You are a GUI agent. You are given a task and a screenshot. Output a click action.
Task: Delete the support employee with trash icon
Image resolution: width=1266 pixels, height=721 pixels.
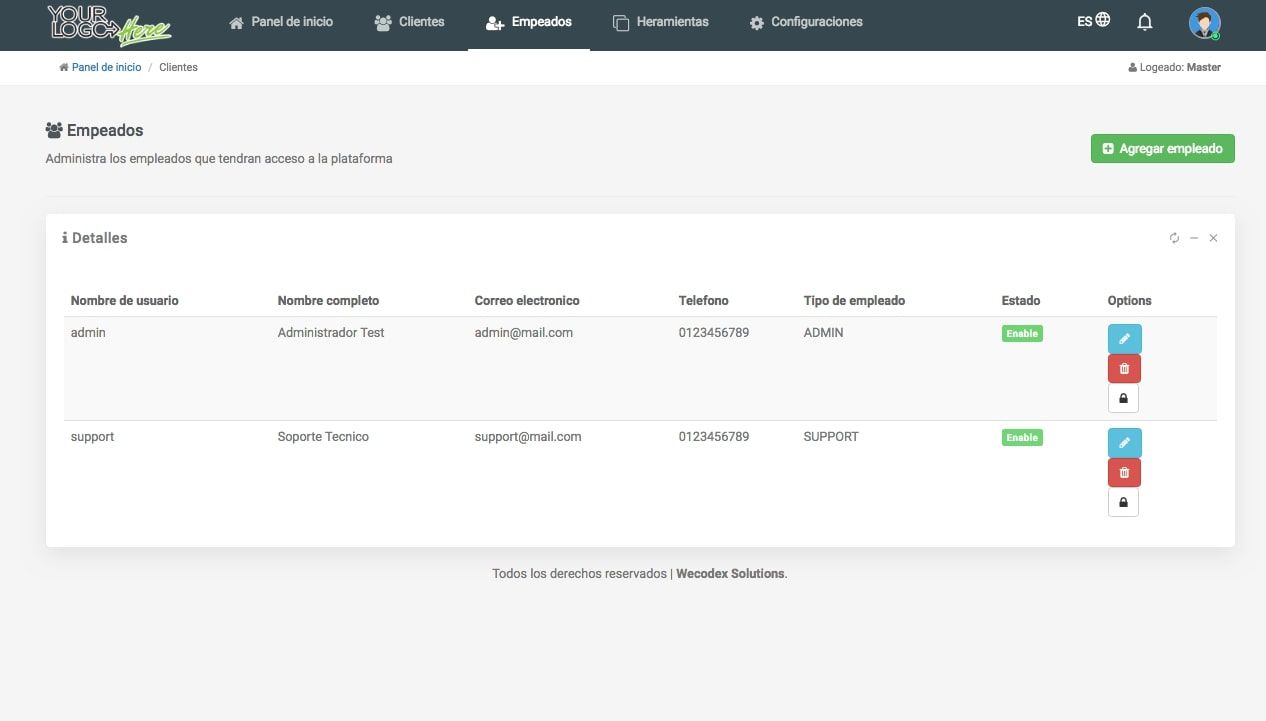point(1124,473)
